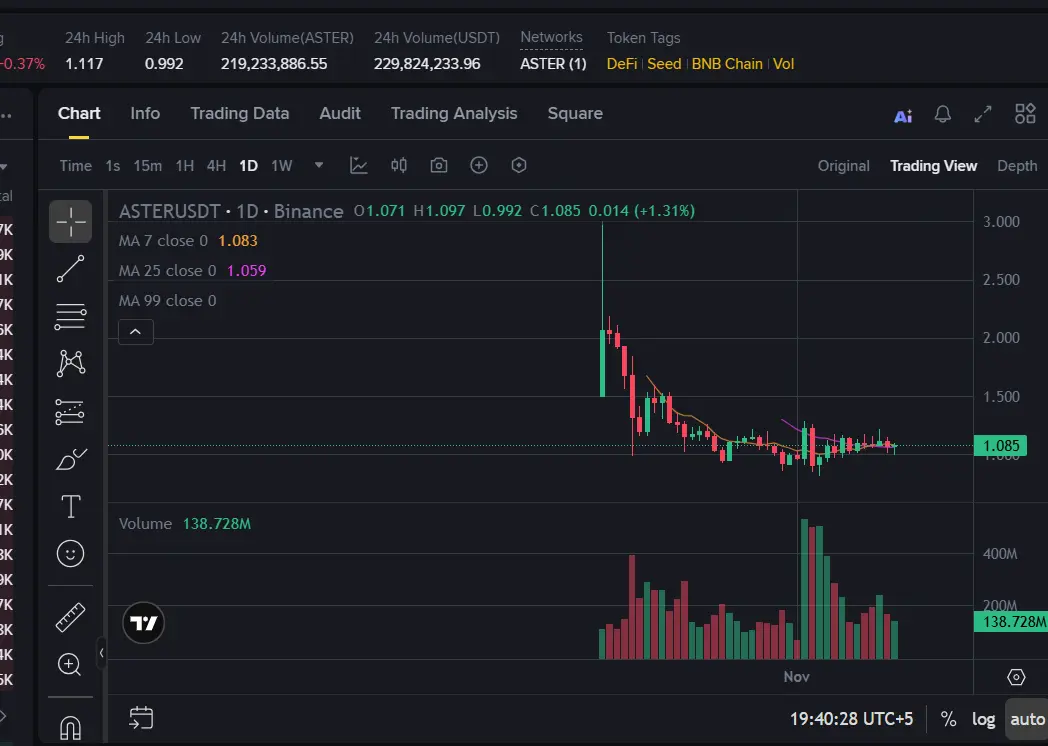Click the 19:40:28 UTC+5 timezone selector

coord(852,719)
